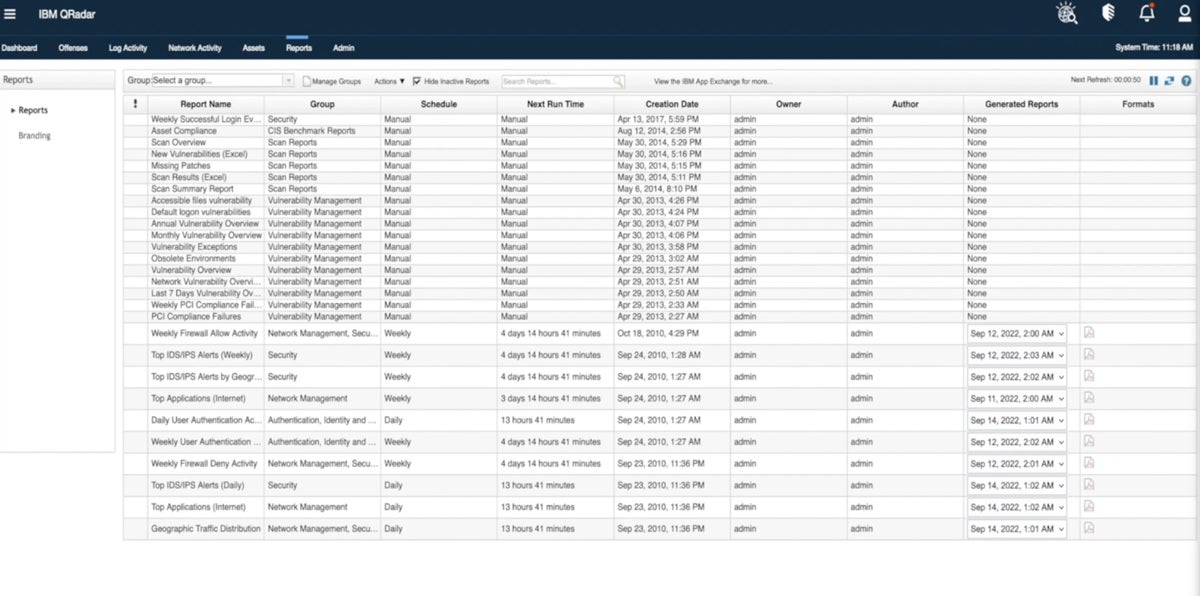Open PDF for Weekly Firewall Allow Activity
This screenshot has height=596, width=1200.
[1089, 332]
